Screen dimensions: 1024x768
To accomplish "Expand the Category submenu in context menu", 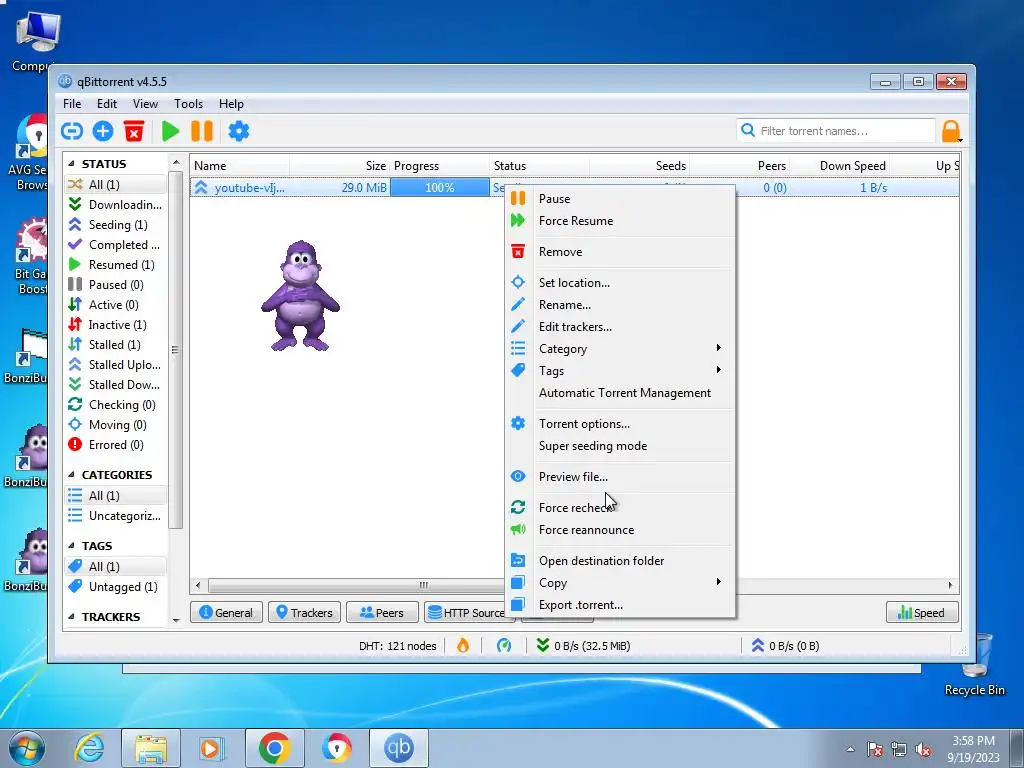I will pyautogui.click(x=620, y=349).
